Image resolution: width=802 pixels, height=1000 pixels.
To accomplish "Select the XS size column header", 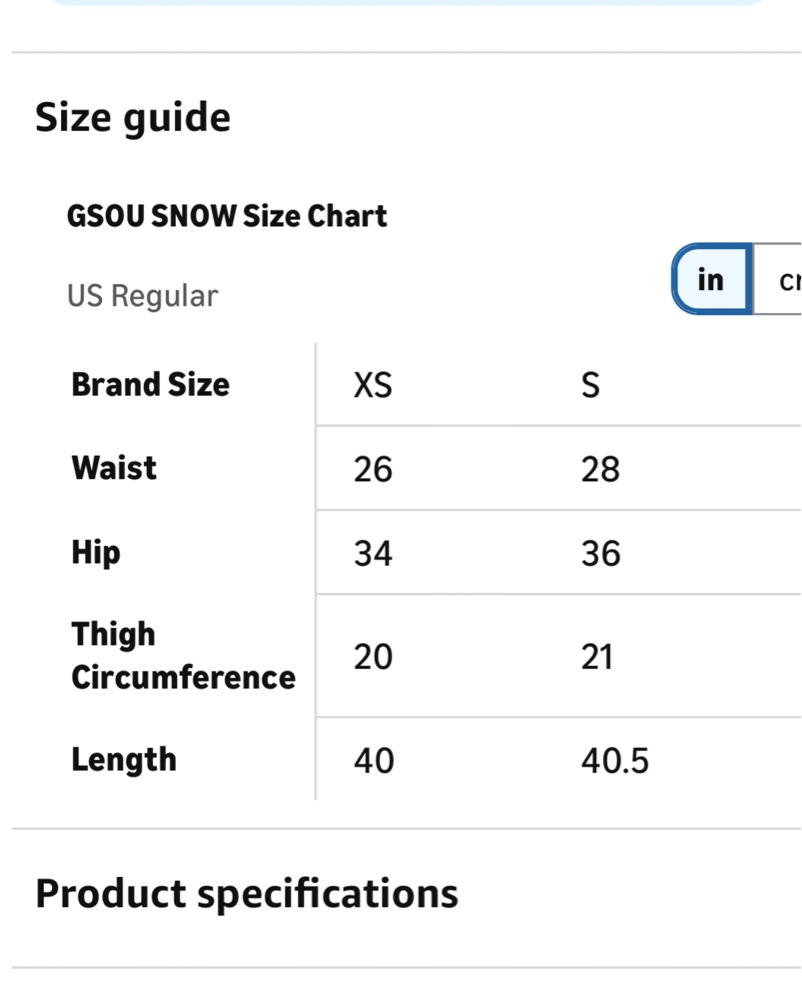I will tap(373, 385).
